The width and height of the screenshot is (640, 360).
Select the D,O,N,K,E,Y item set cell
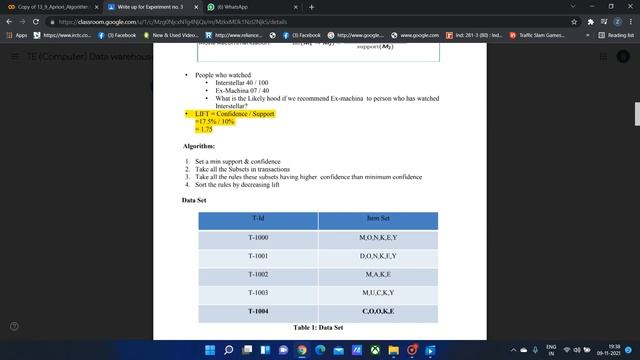coord(378,258)
